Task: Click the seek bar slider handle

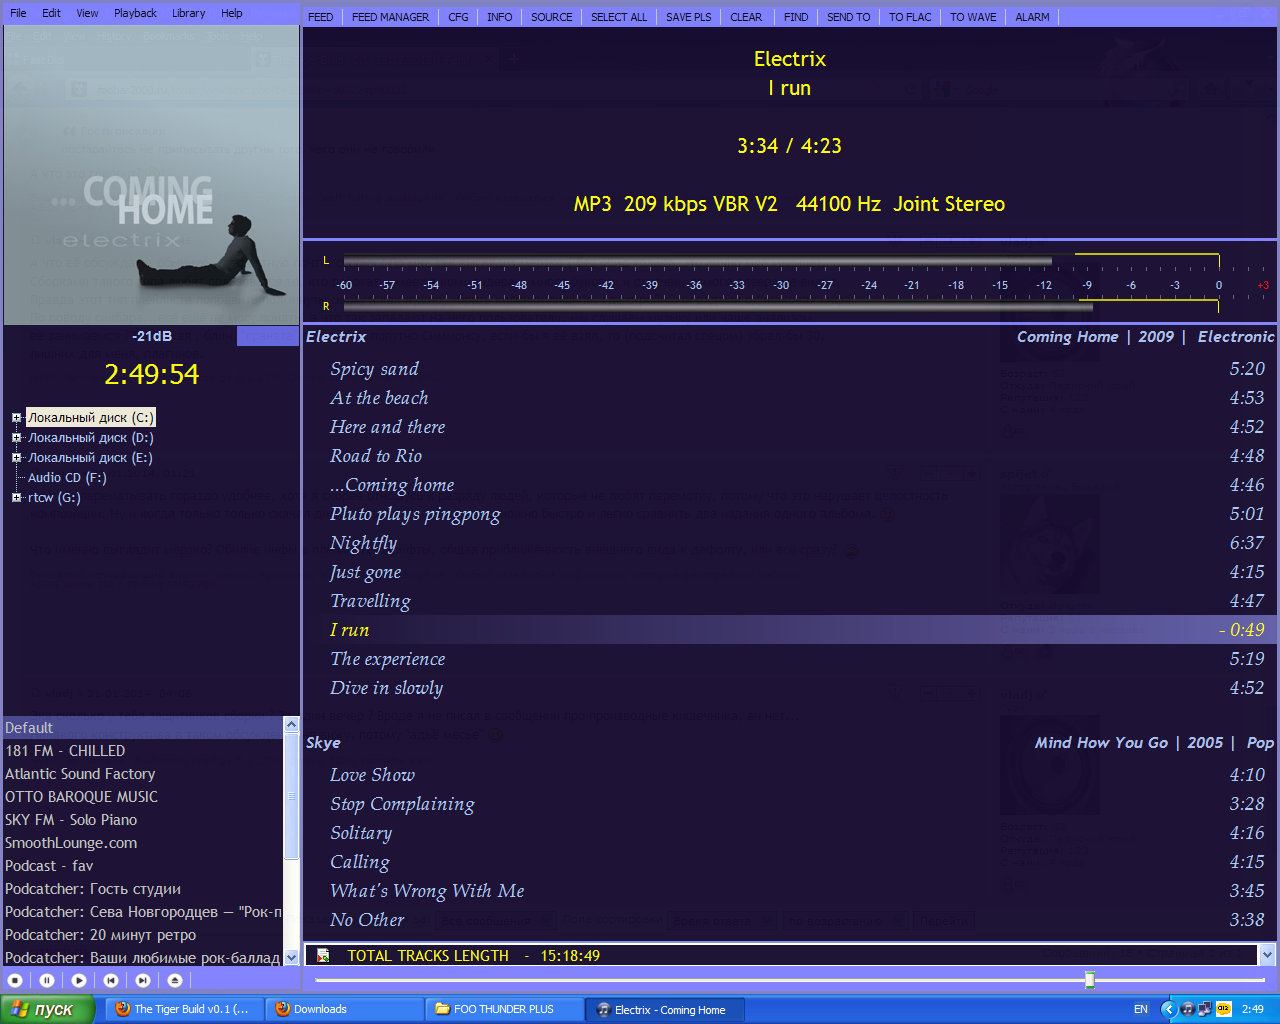Action: pyautogui.click(x=1090, y=980)
